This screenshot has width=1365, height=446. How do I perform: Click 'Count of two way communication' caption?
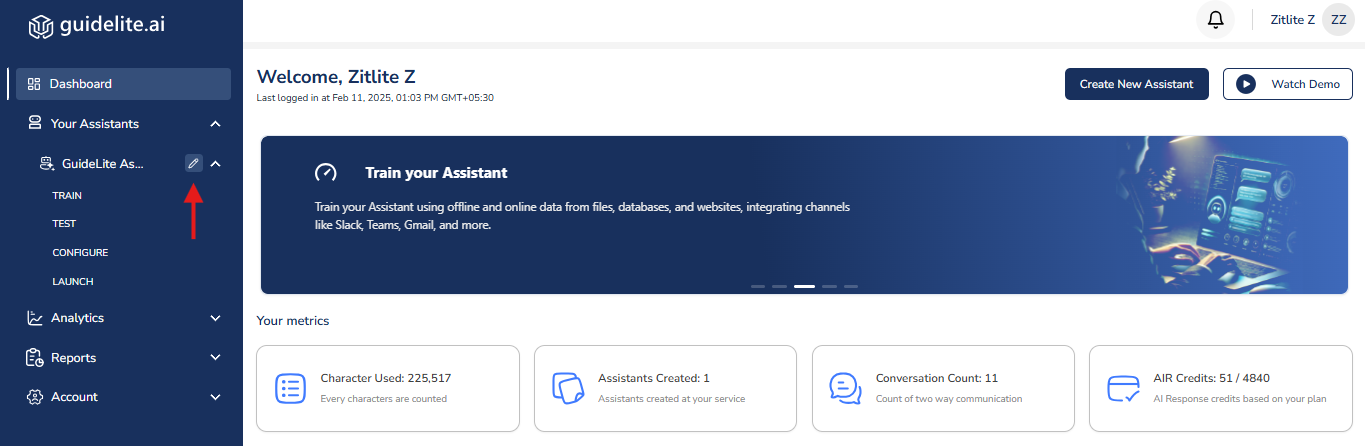[x=949, y=399]
